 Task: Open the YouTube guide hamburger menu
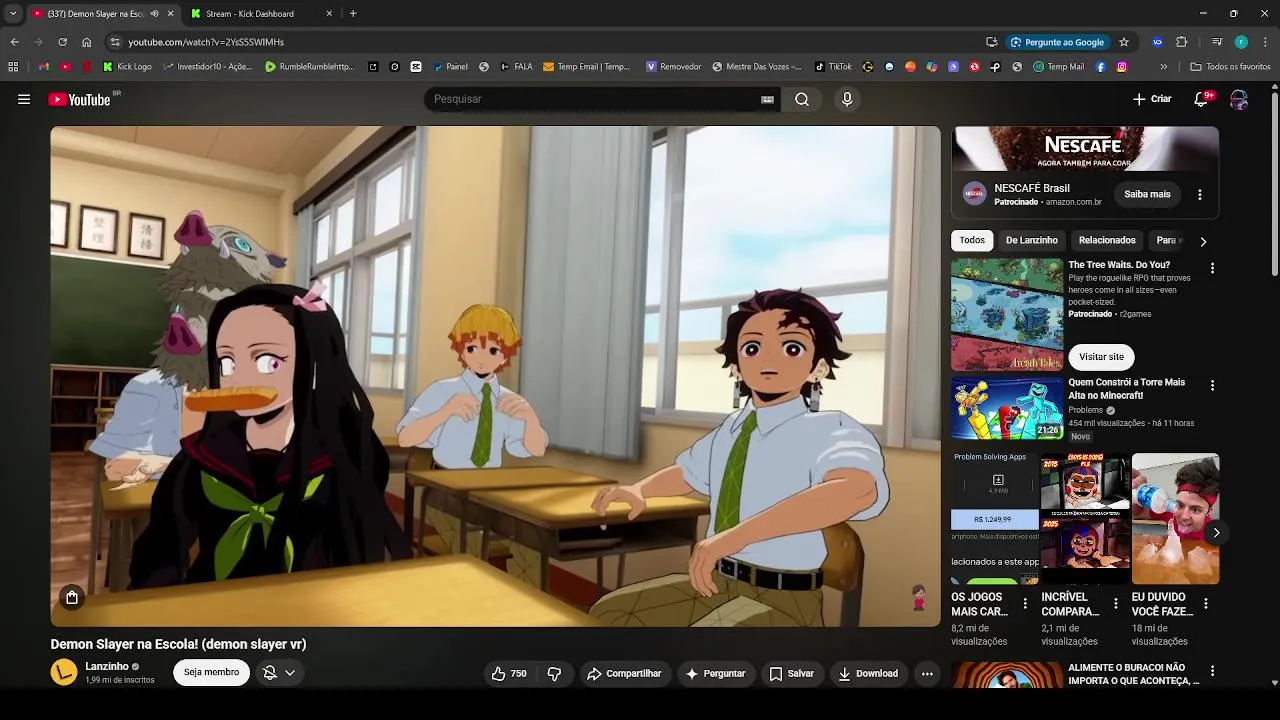coord(24,99)
